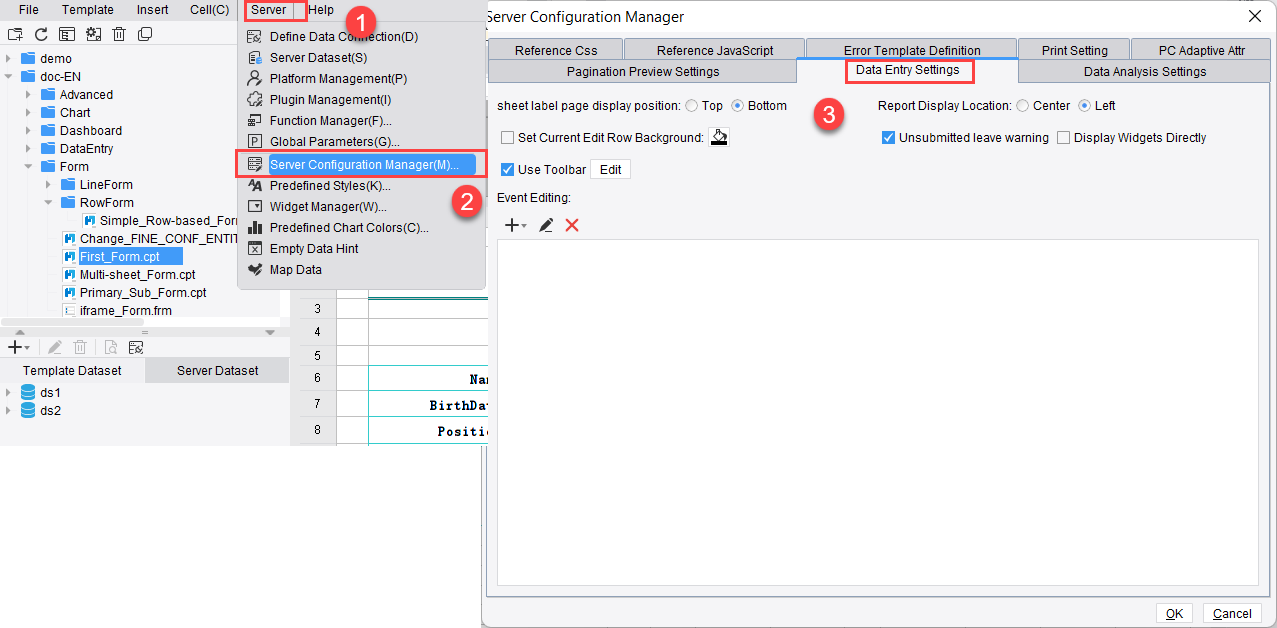Expand the ds1 dataset node
This screenshot has width=1277, height=628.
[x=9, y=393]
